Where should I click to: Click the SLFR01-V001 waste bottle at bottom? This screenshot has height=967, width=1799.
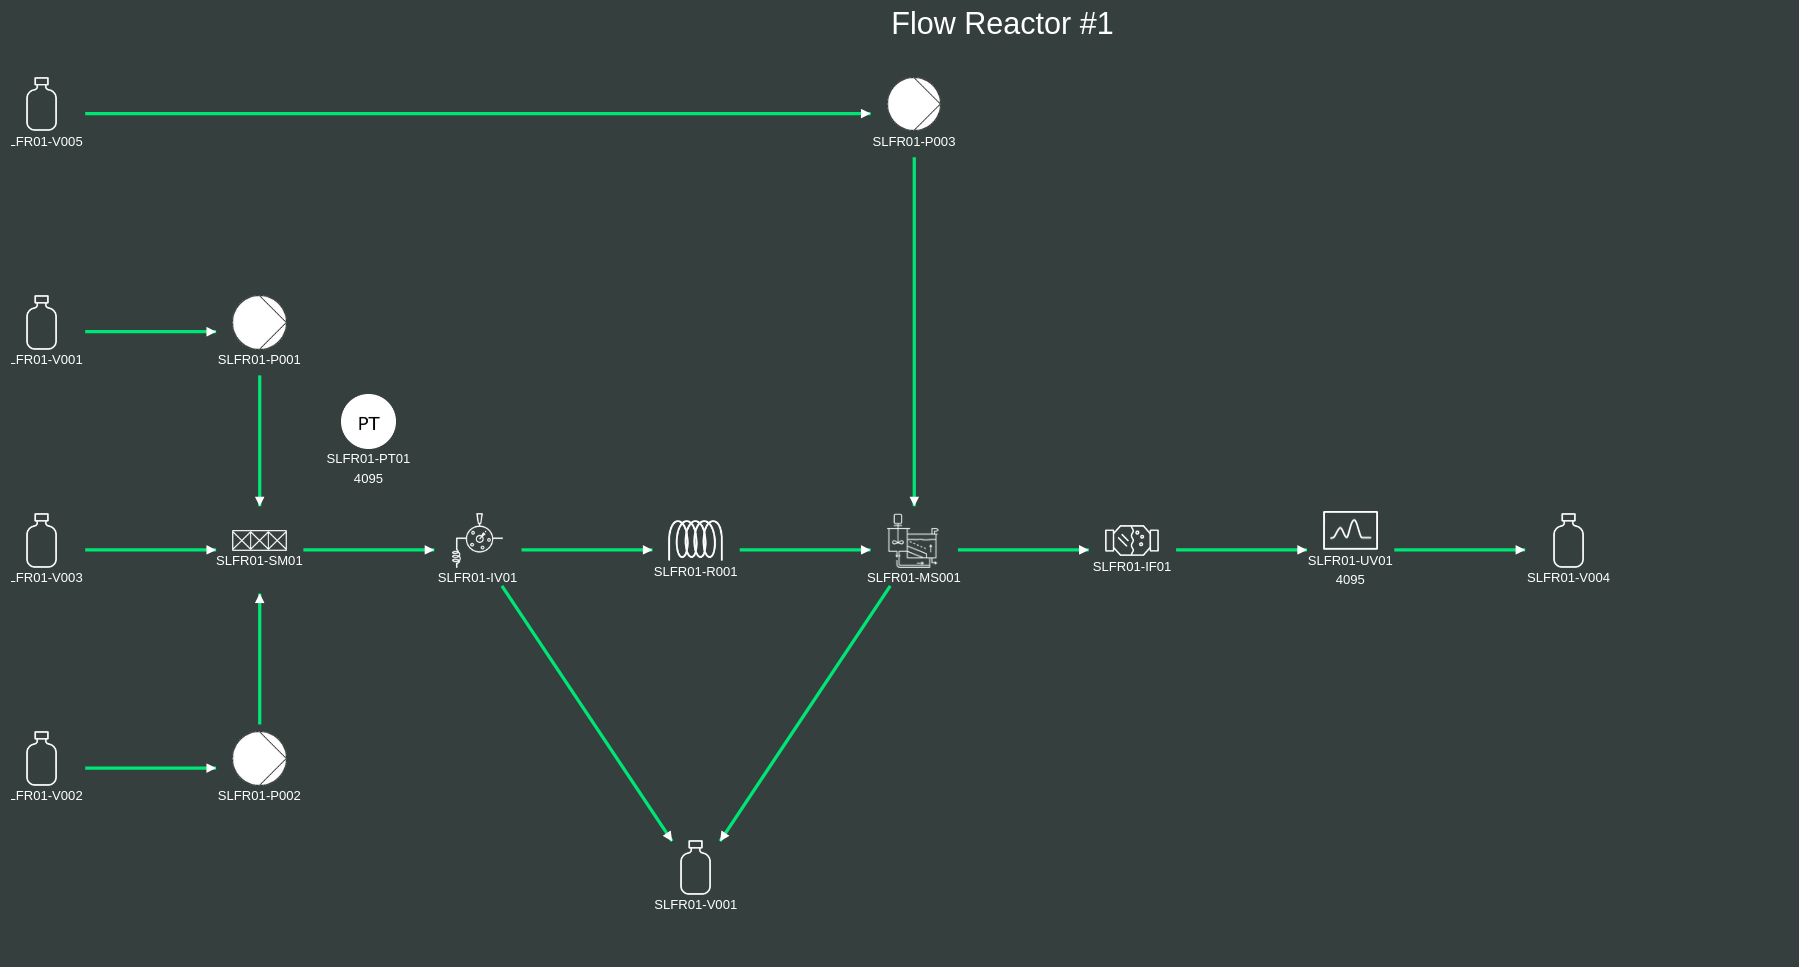coord(695,867)
